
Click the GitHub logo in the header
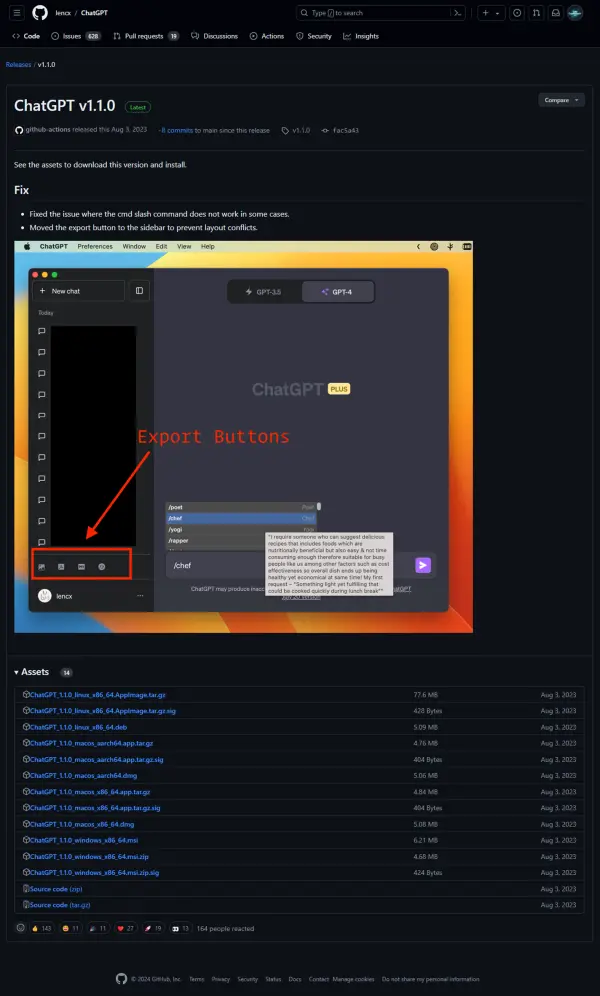click(40, 13)
